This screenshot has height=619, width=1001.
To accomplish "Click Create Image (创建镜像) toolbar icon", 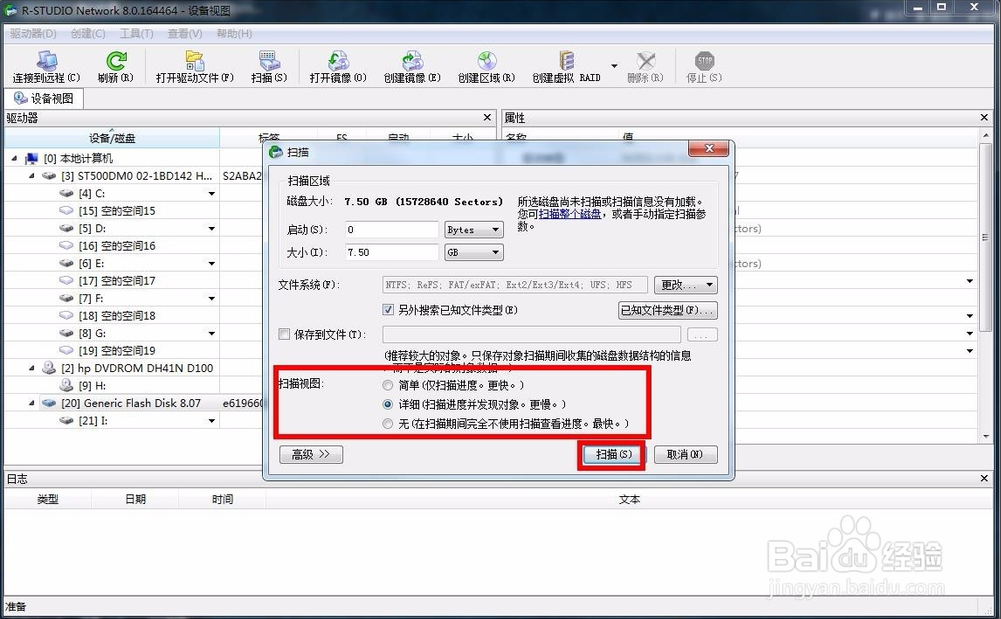I will (x=412, y=61).
